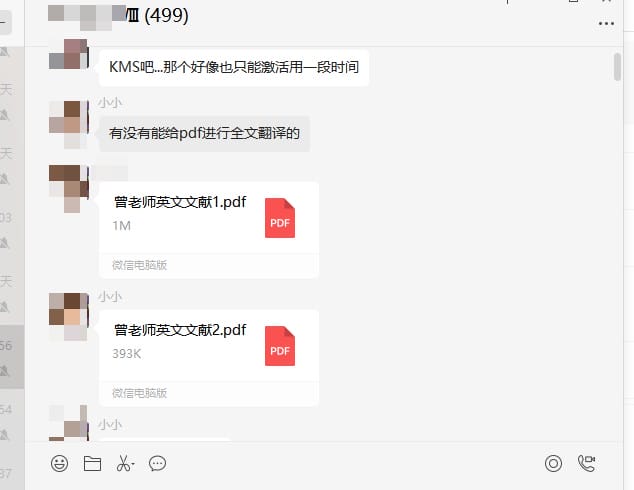Expand the screenshot options arrow
Viewport: 634px width, 490px height.
point(133,464)
